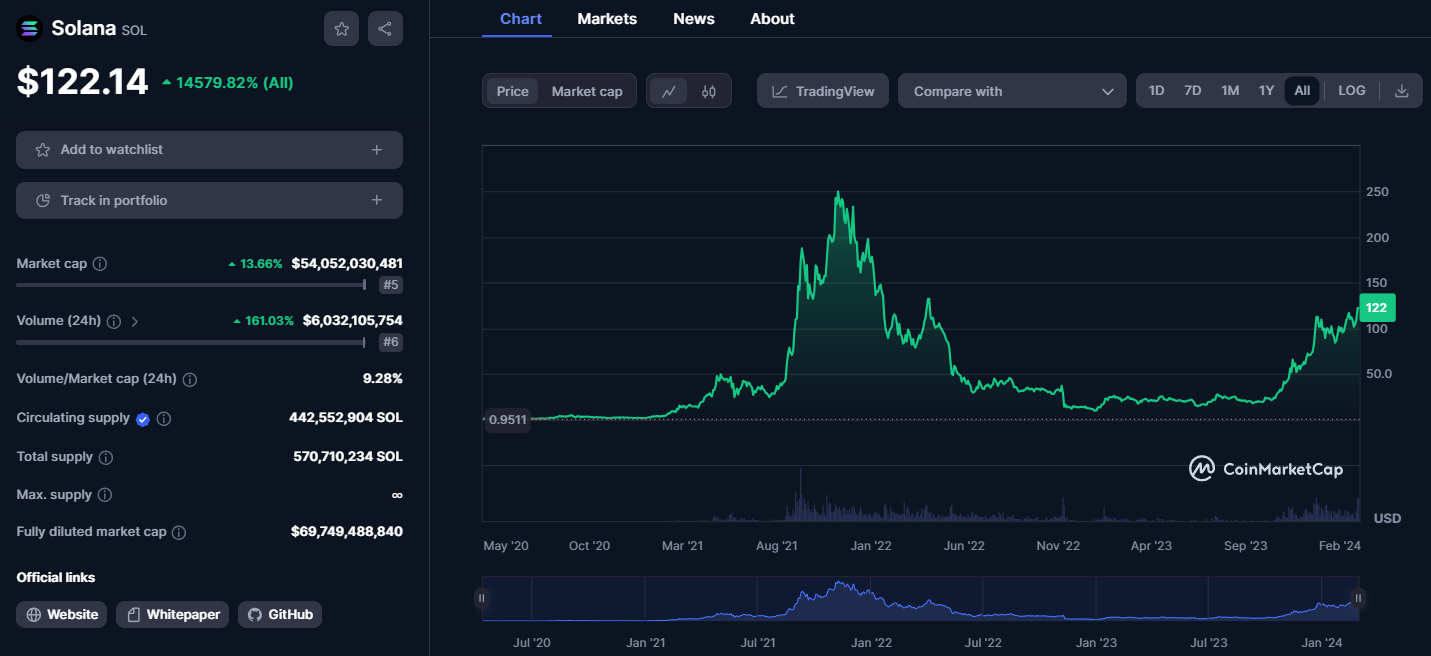Select the 1D time range
Image resolution: width=1431 pixels, height=656 pixels.
tap(1156, 91)
